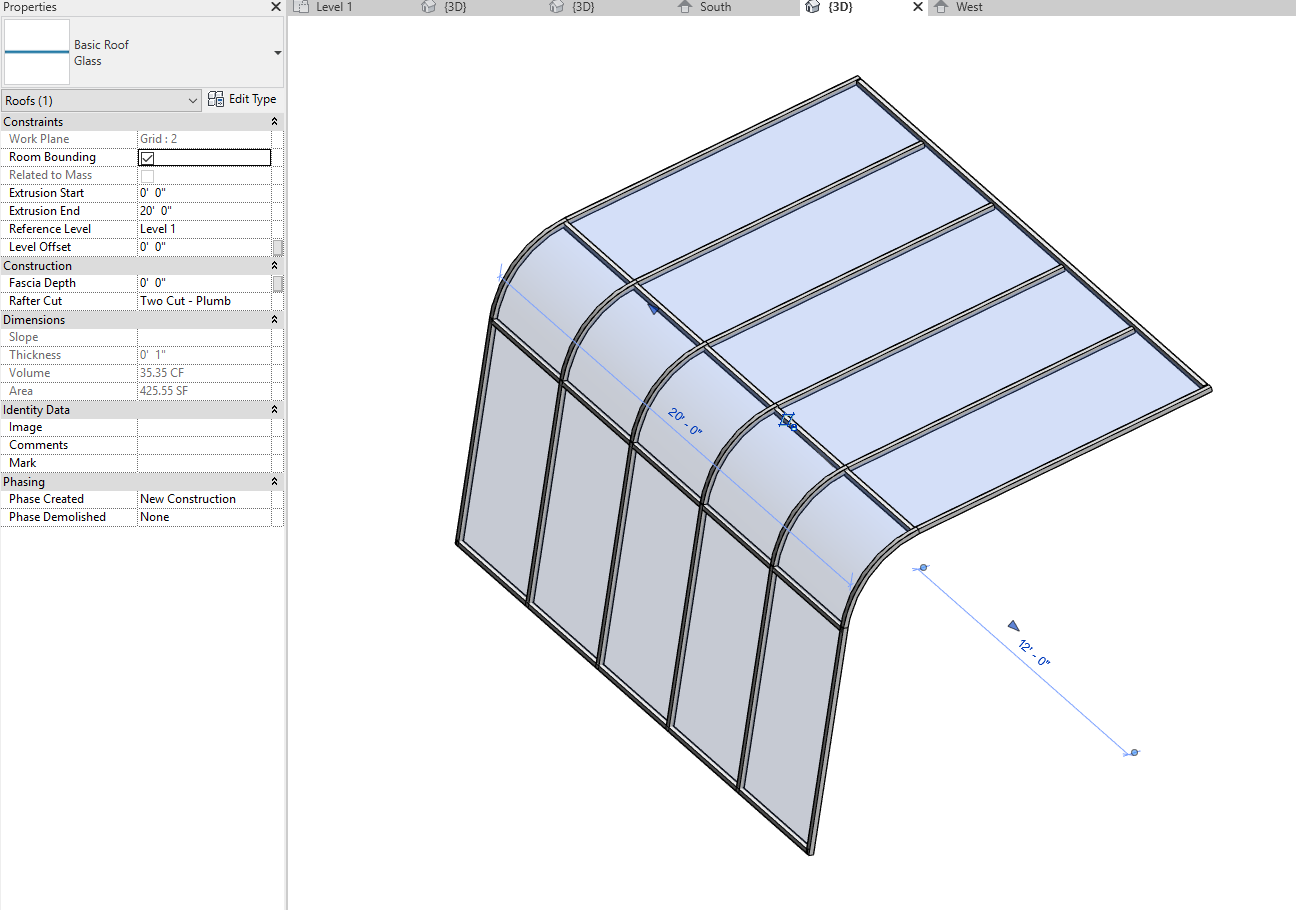Click the elevation marker icon on South tab
Viewport: 1296px width, 910px height.
coord(684,7)
